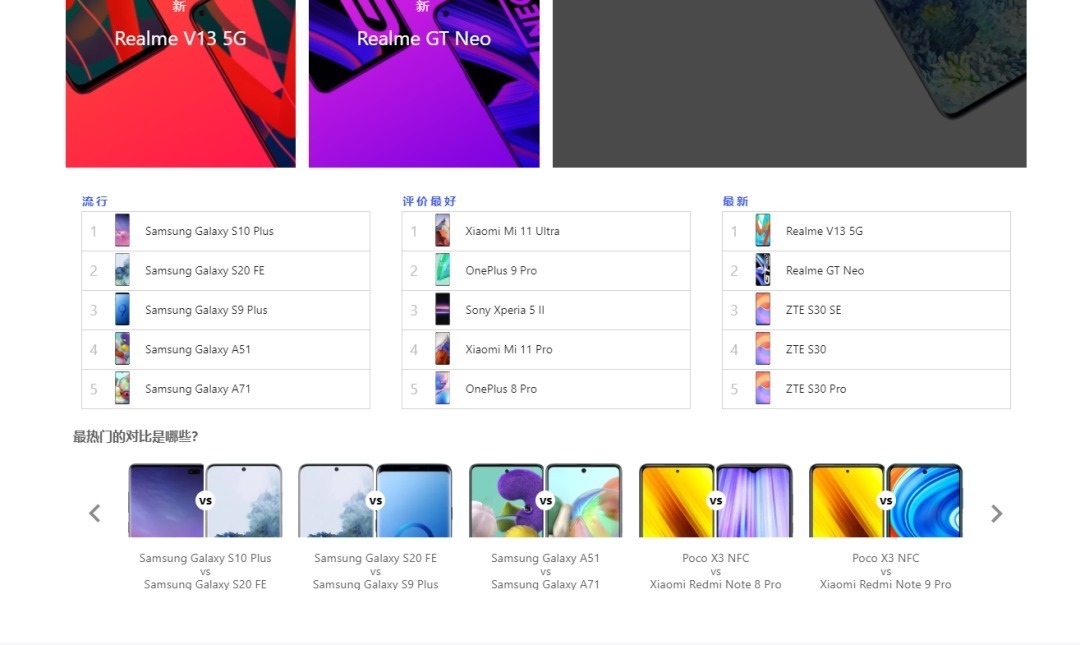Click the Sony Xperia 5 II phone icon

(x=443, y=309)
